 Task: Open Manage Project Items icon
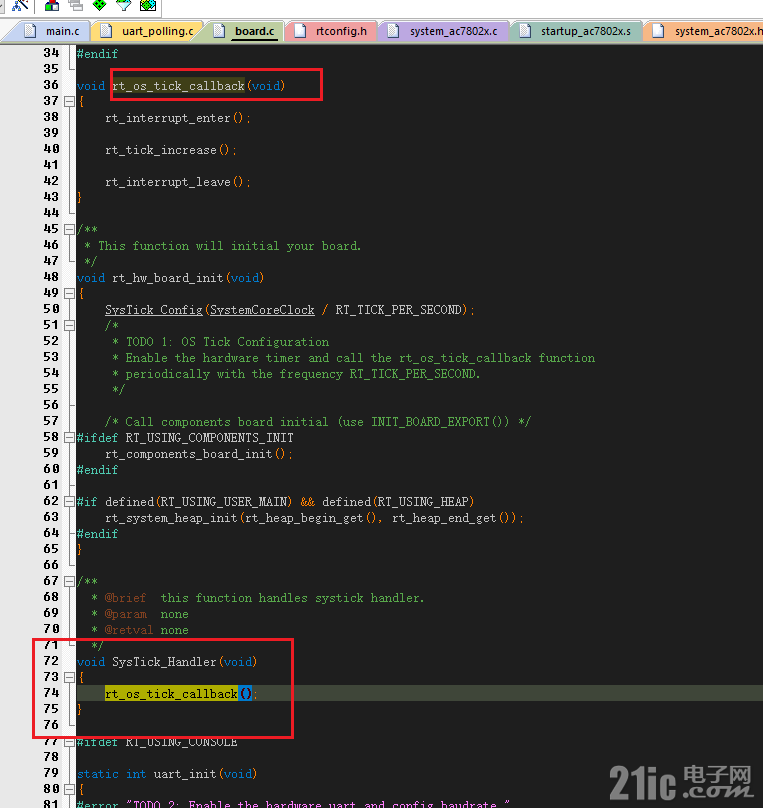click(x=52, y=5)
